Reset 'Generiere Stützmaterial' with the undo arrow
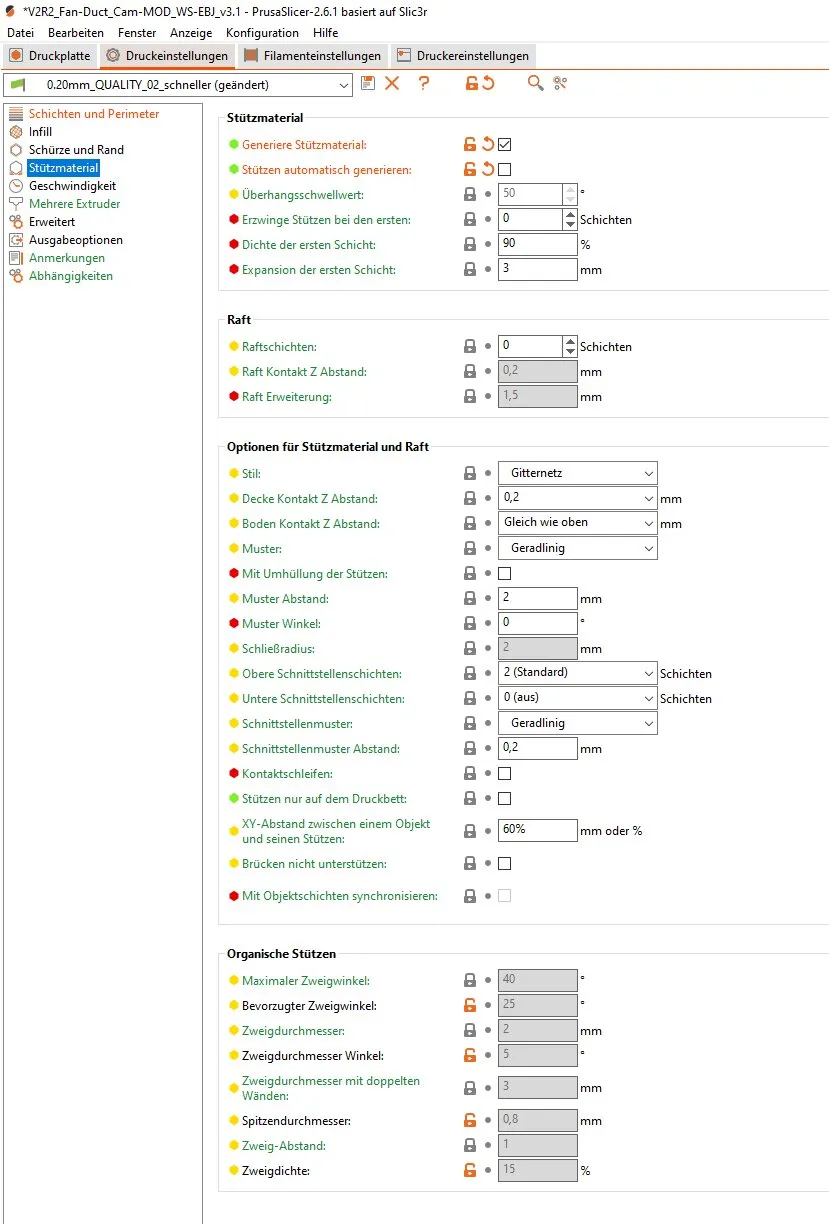829x1224 pixels. [x=488, y=145]
